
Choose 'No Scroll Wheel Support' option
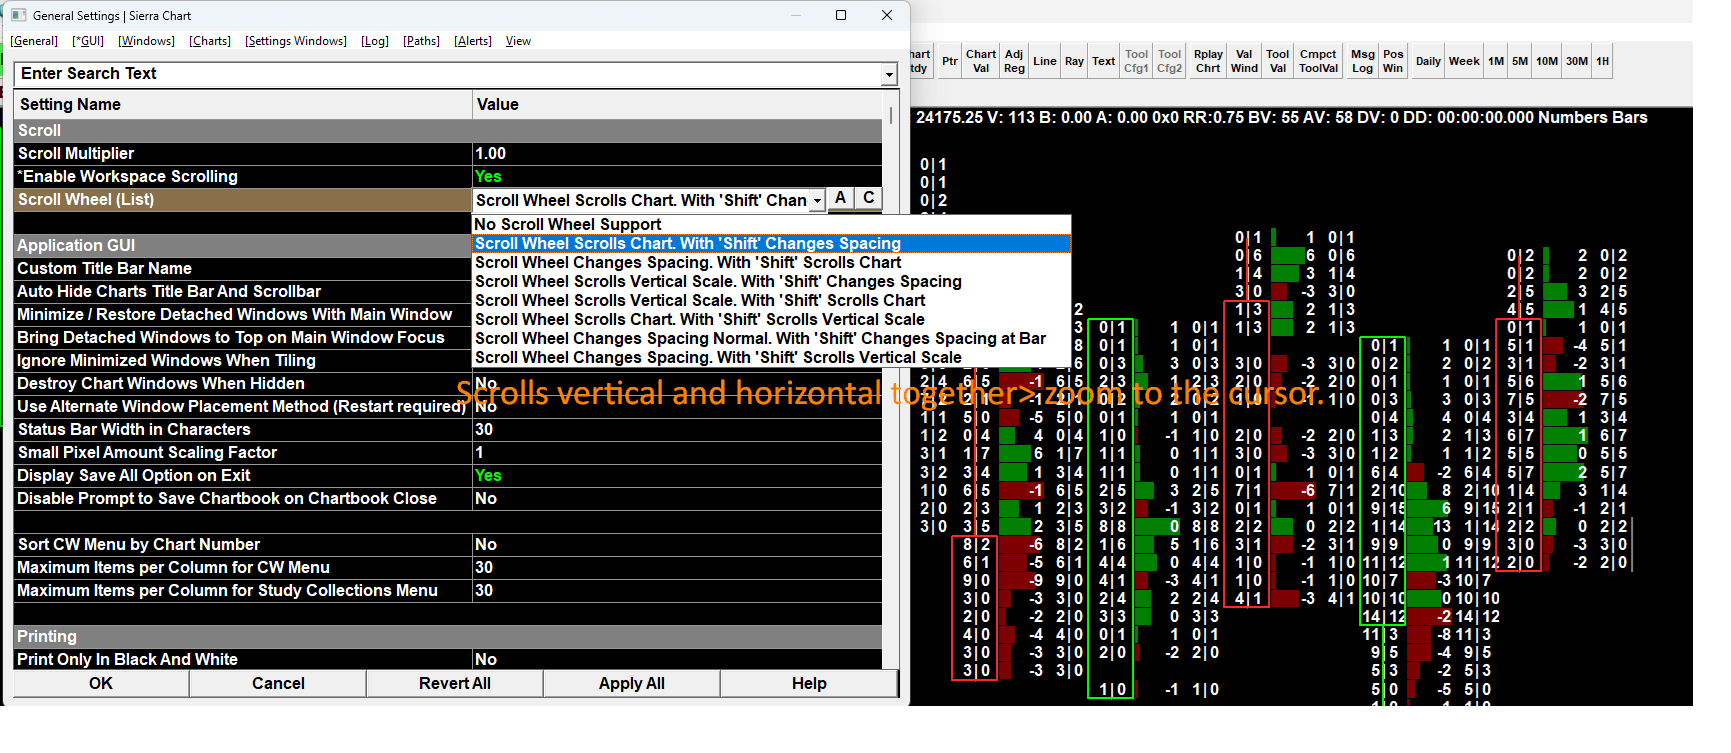point(771,224)
